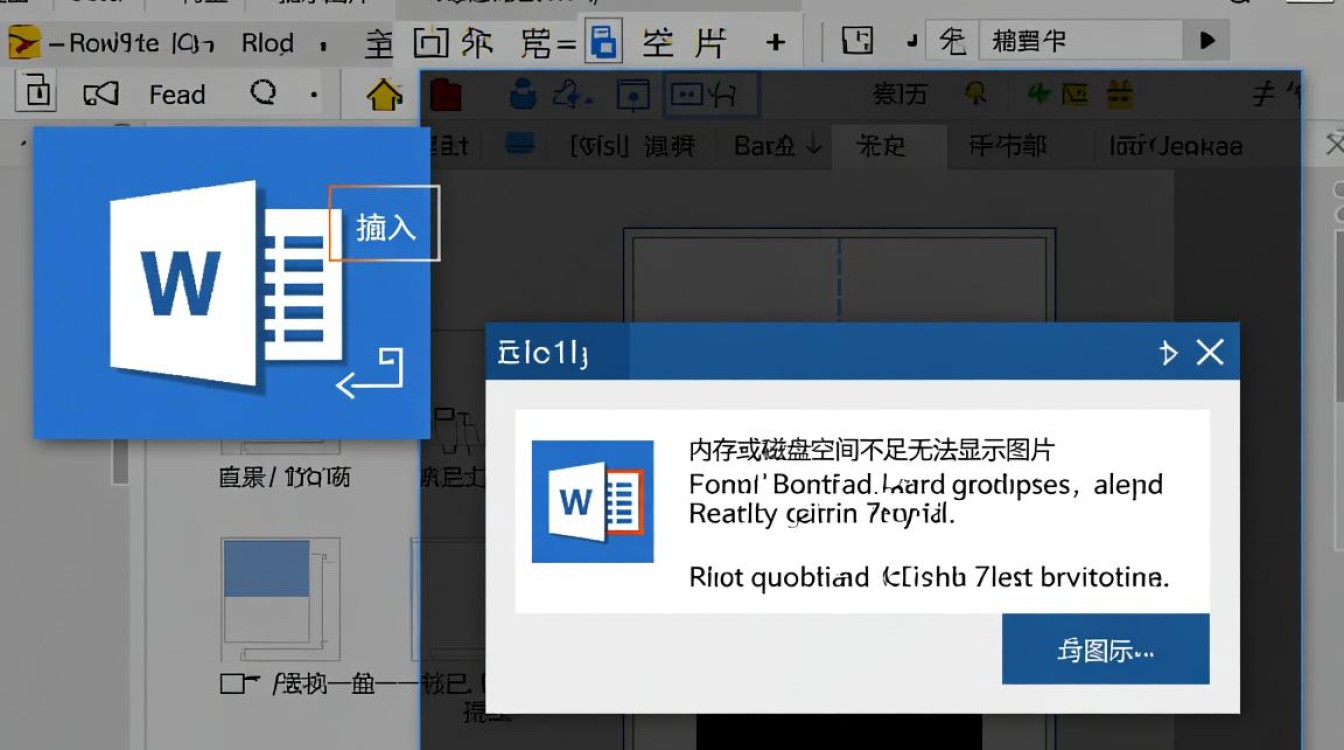This screenshot has height=750, width=1344.
Task: Click the X at right of tab row
Action: point(1334,145)
